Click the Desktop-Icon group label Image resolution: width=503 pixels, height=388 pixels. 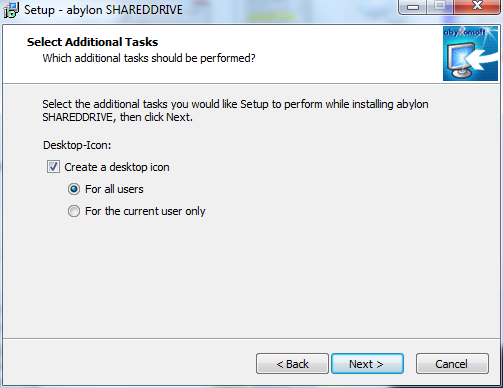click(x=77, y=145)
